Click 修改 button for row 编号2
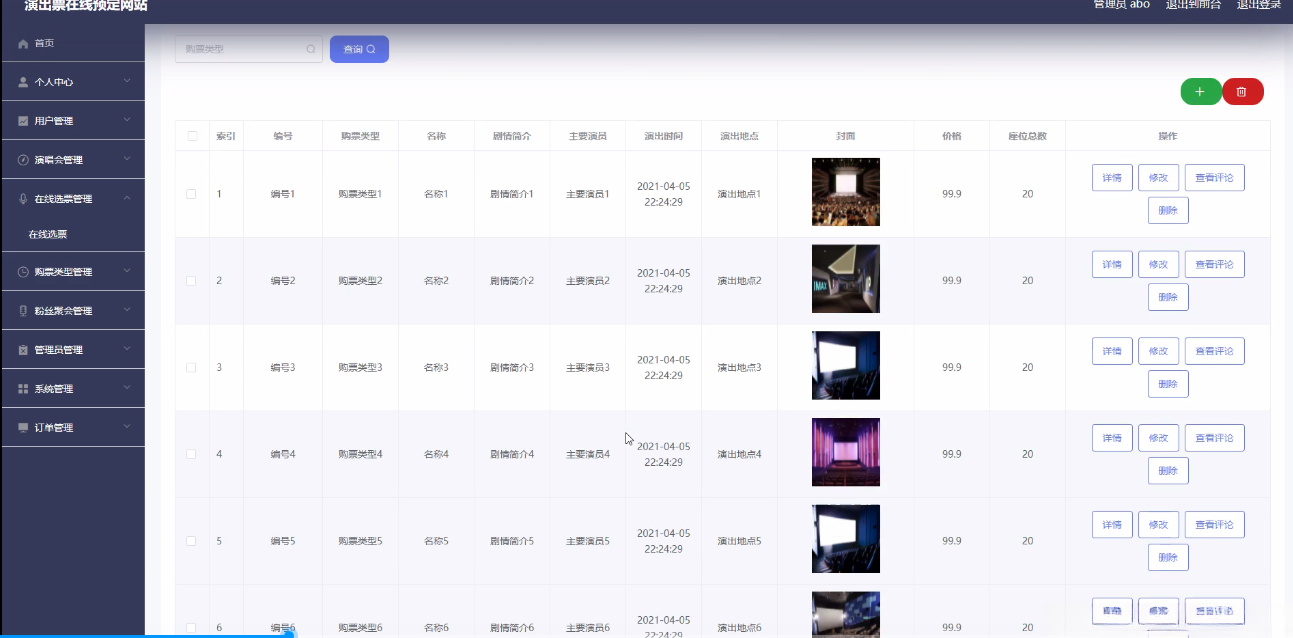1293x638 pixels. (1158, 265)
